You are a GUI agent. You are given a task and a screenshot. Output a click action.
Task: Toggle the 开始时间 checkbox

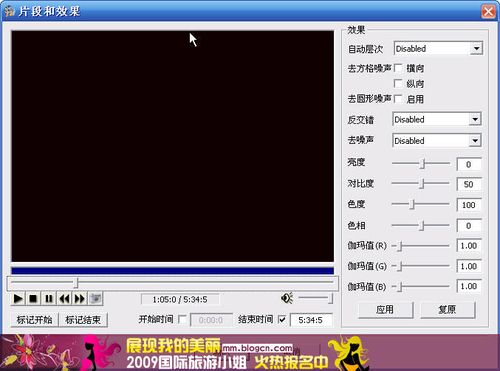click(x=182, y=319)
